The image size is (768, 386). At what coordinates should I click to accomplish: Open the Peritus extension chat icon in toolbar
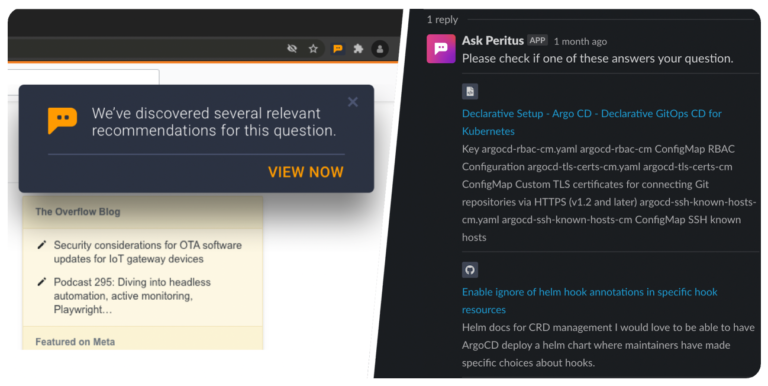pos(337,48)
